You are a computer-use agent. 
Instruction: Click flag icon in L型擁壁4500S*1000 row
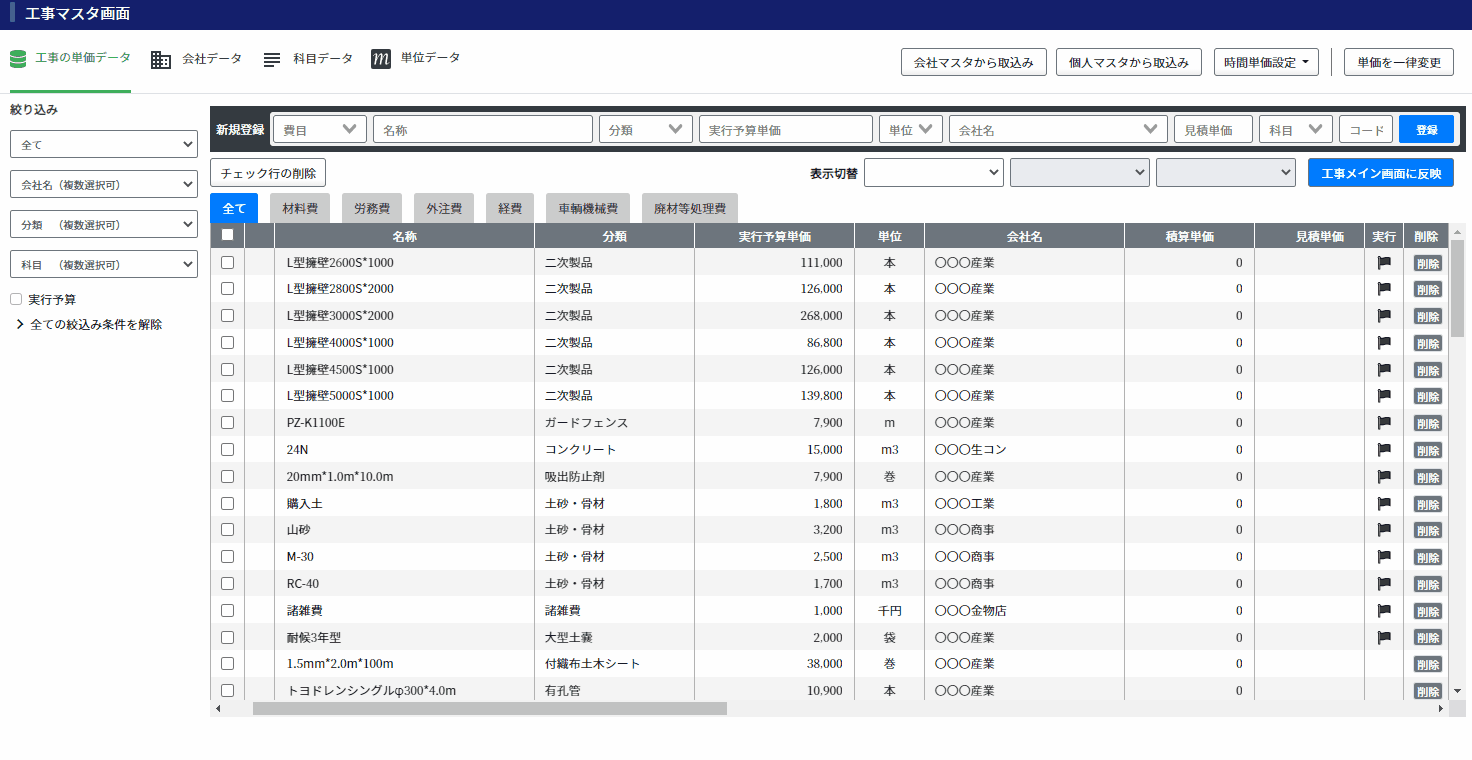click(x=1384, y=369)
